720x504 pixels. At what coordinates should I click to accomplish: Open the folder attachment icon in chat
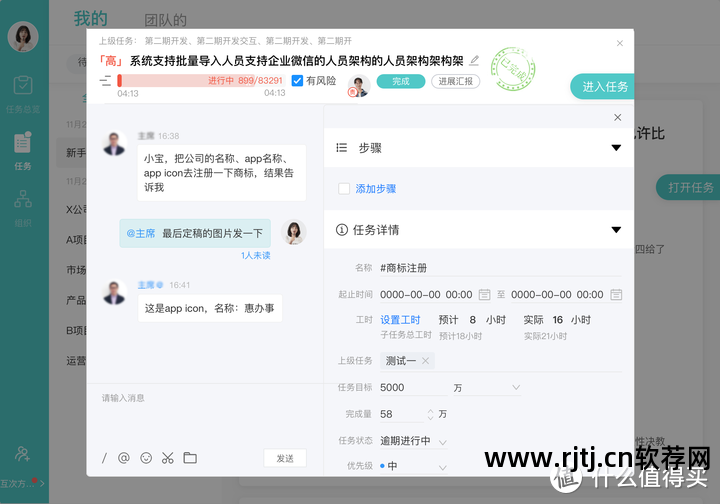pos(190,458)
